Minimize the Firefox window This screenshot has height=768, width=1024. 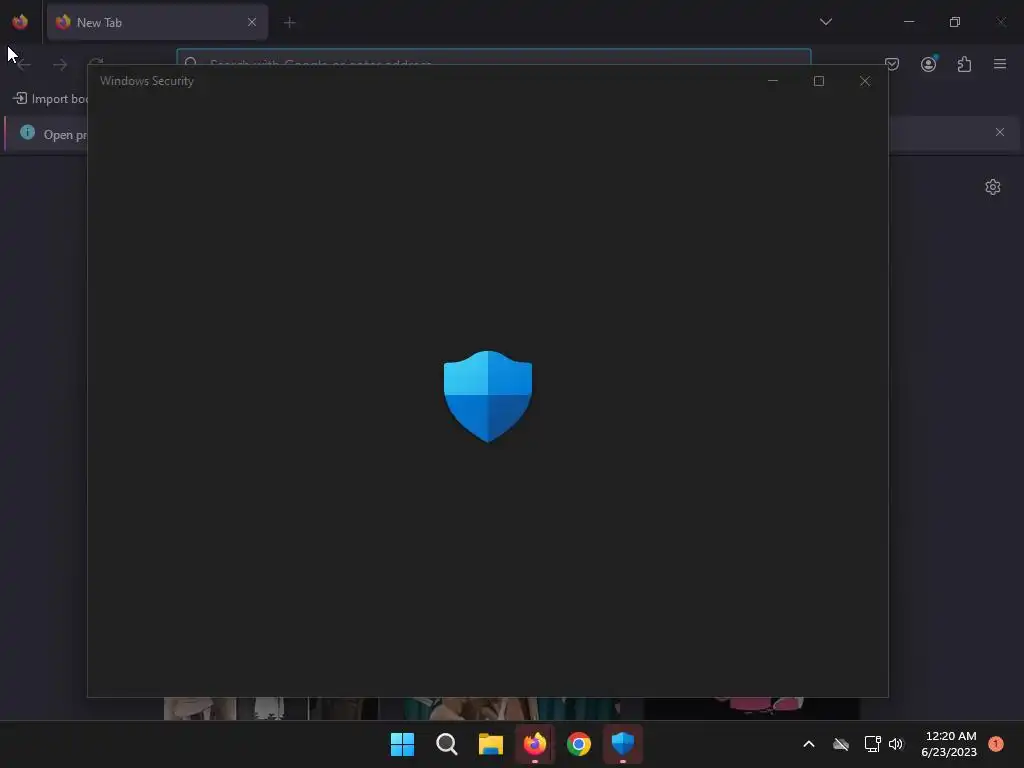click(x=909, y=22)
